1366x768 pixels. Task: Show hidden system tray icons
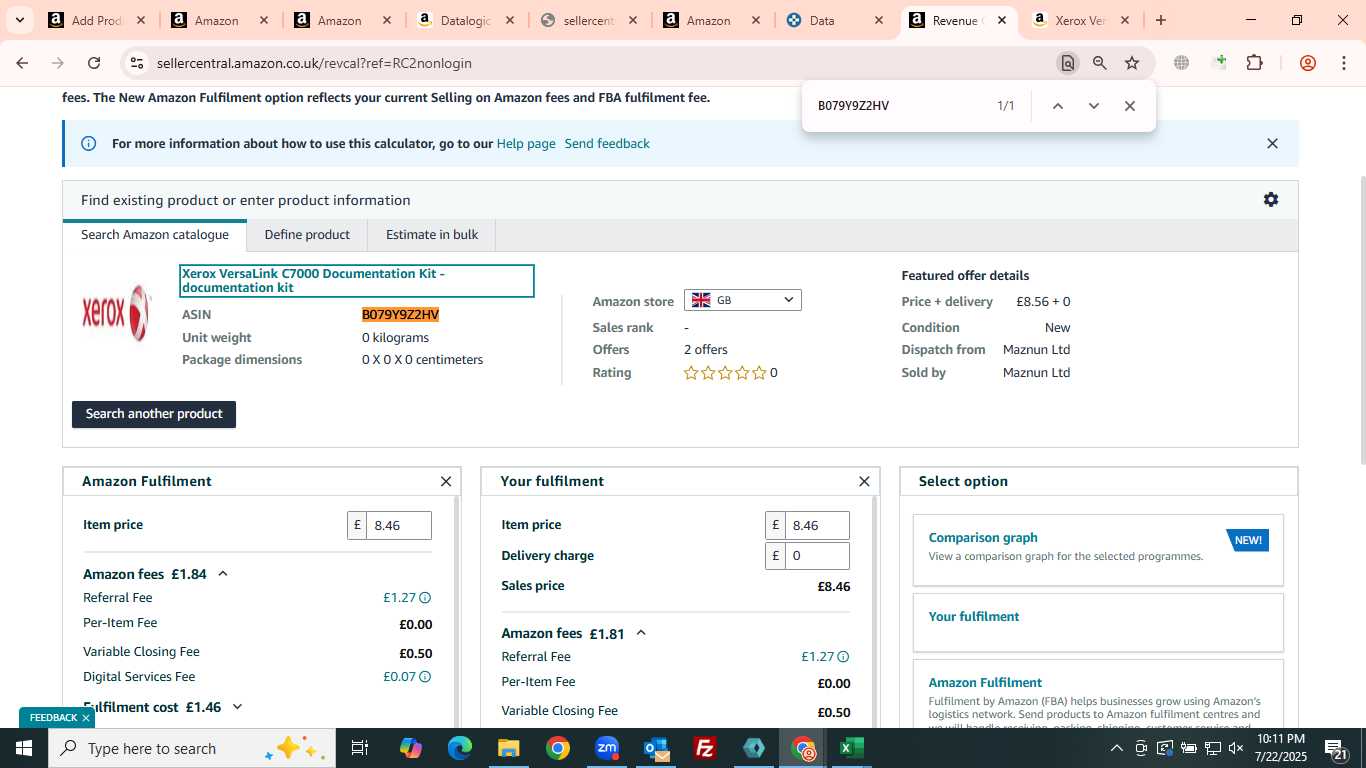1116,748
